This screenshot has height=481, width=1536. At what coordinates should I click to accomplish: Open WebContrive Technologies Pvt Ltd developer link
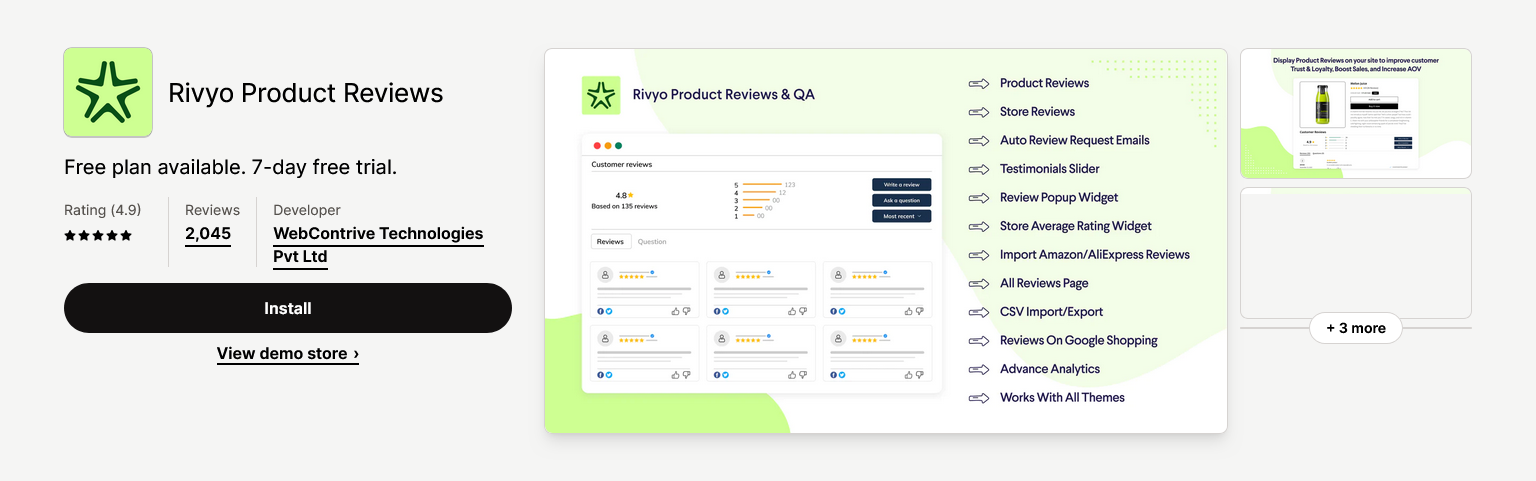pyautogui.click(x=378, y=245)
